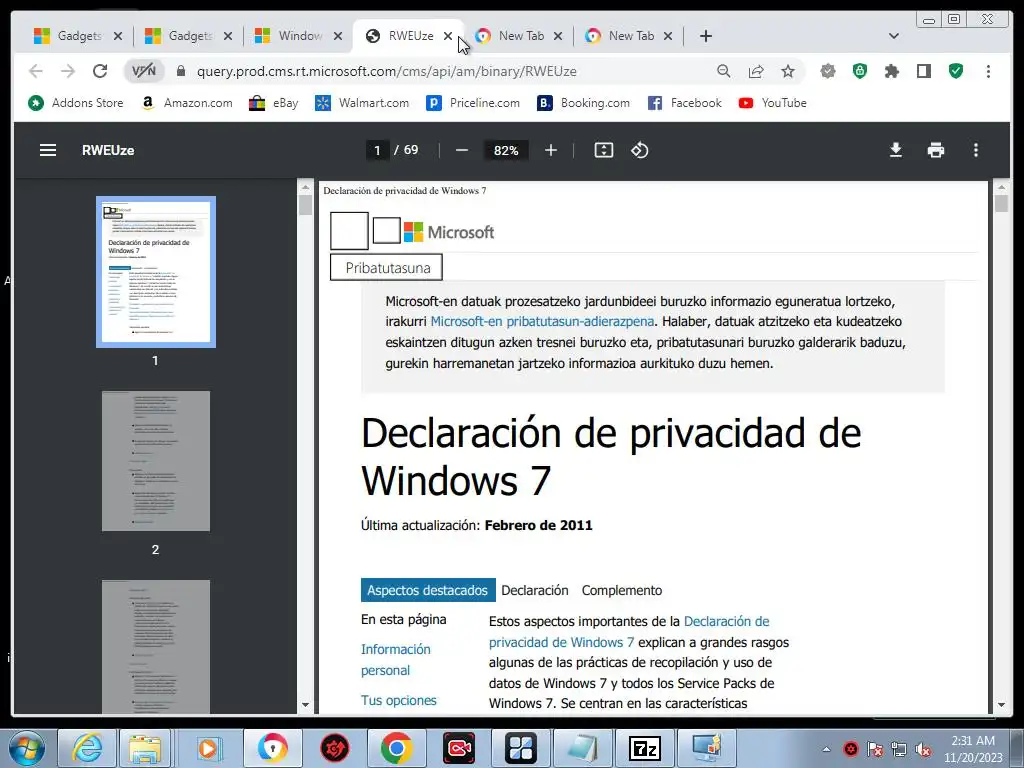
Task: Open the Priceline.com bookmark
Action: (x=473, y=103)
